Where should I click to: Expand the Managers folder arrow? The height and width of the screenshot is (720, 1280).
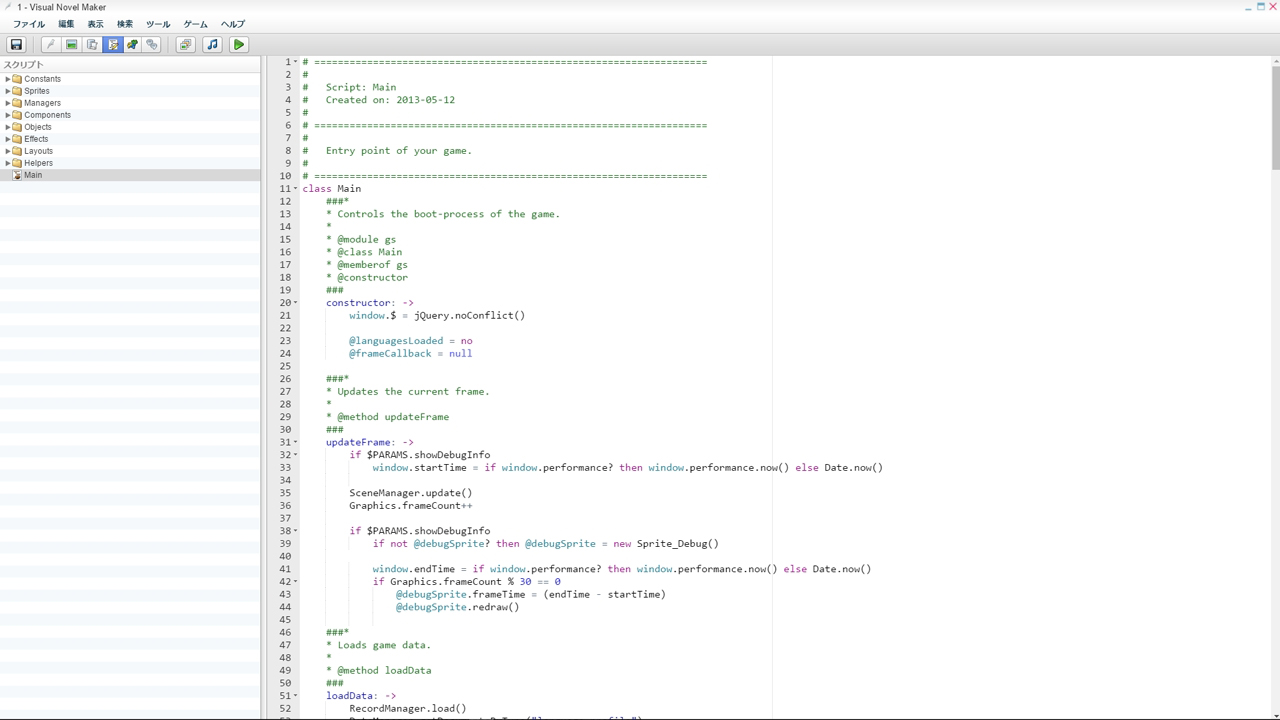click(8, 103)
